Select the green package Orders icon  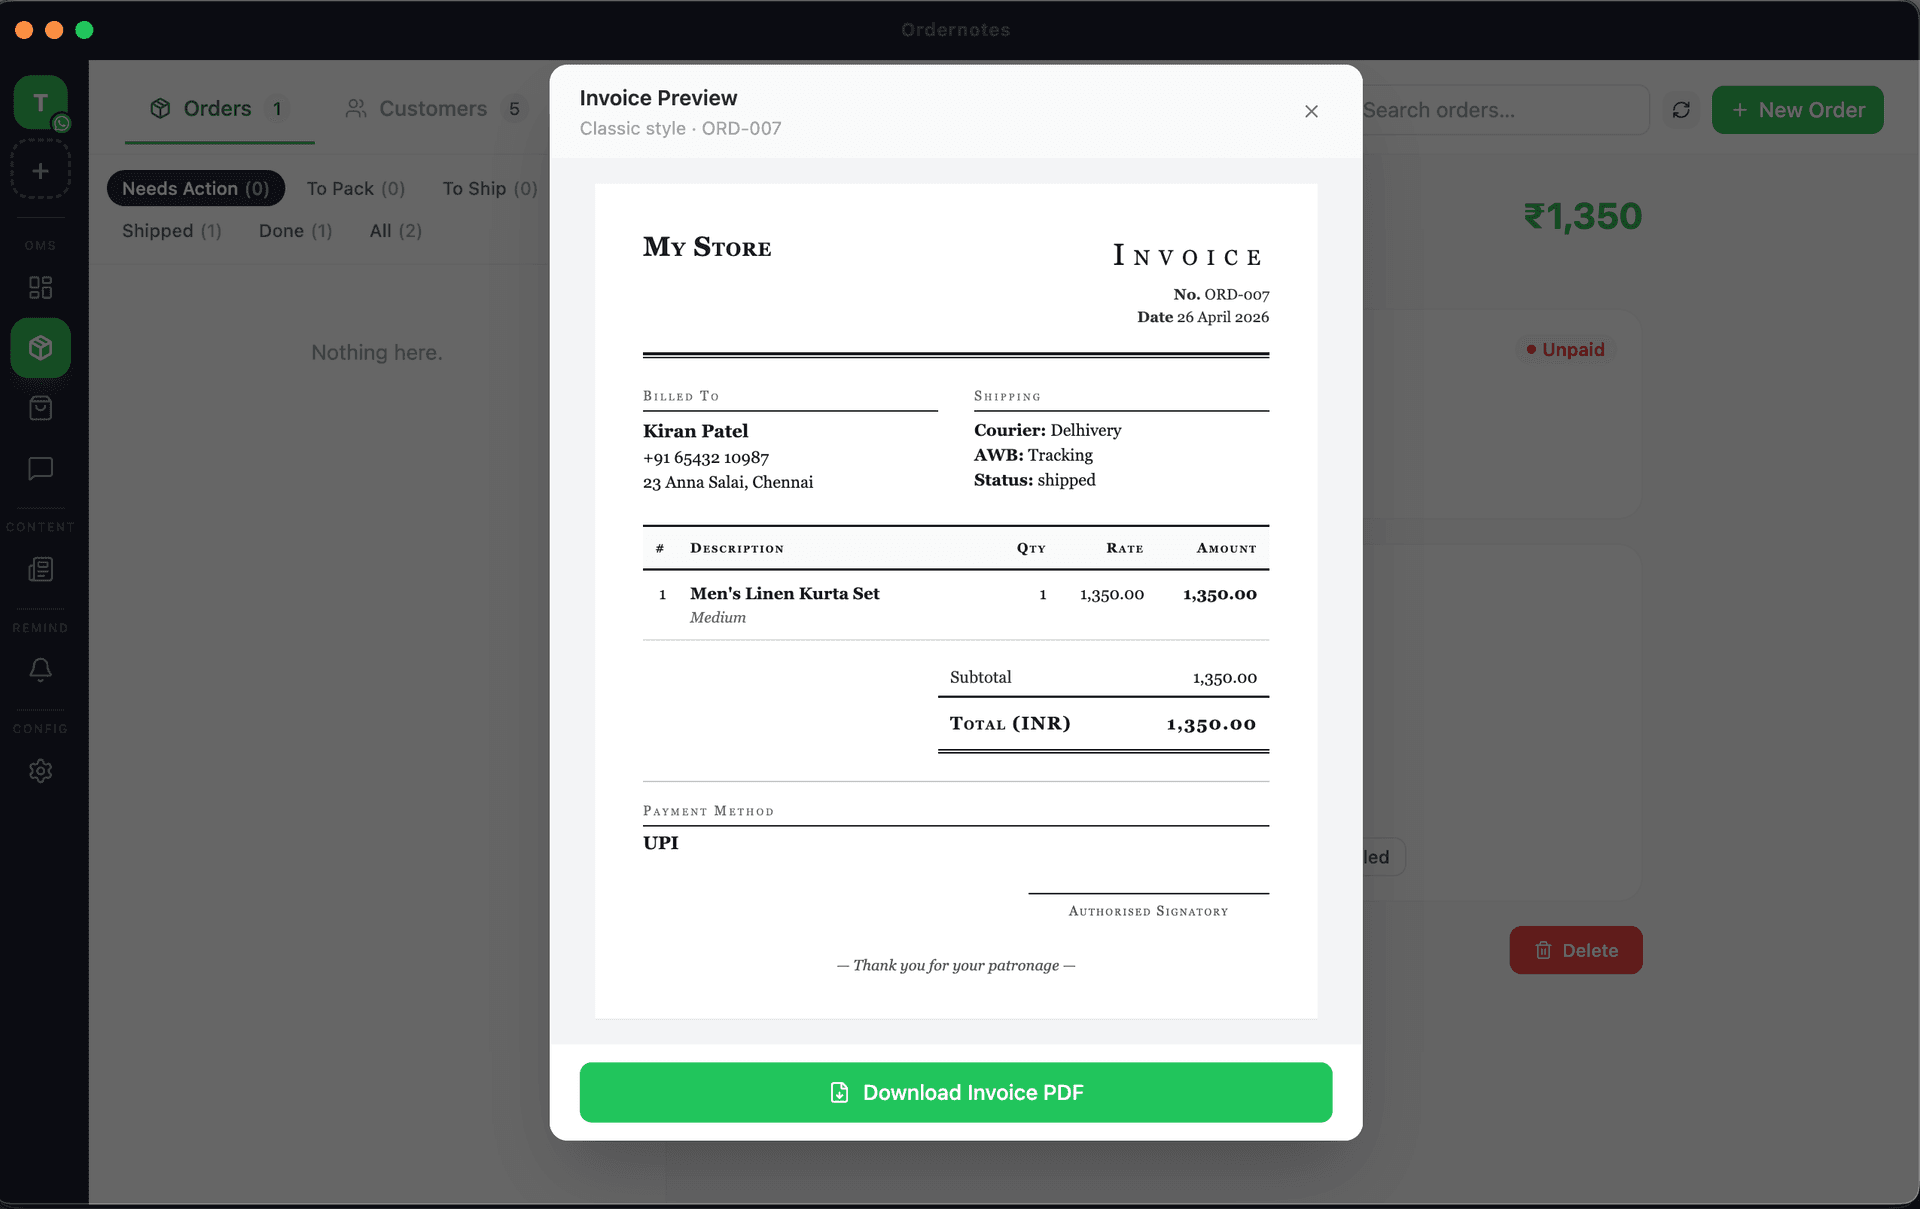[40, 348]
